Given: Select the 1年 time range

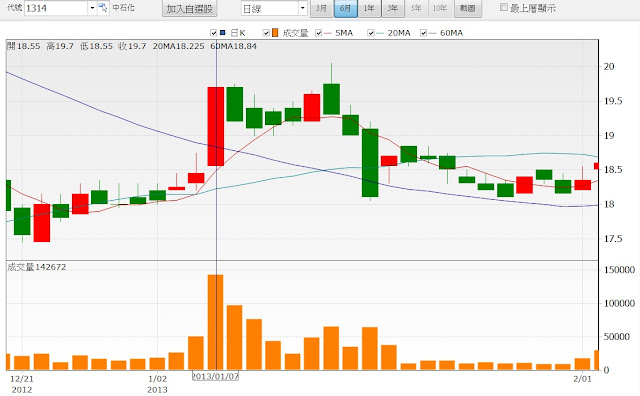Looking at the screenshot, I should click(369, 9).
